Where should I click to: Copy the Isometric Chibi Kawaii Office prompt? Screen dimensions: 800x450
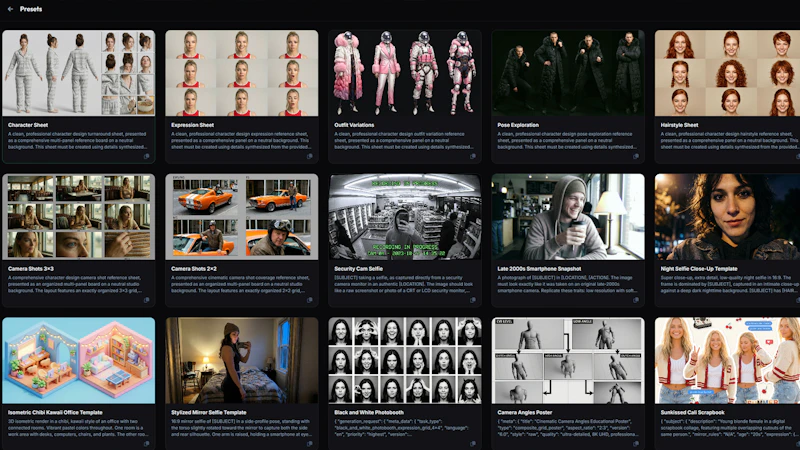pyautogui.click(x=146, y=444)
